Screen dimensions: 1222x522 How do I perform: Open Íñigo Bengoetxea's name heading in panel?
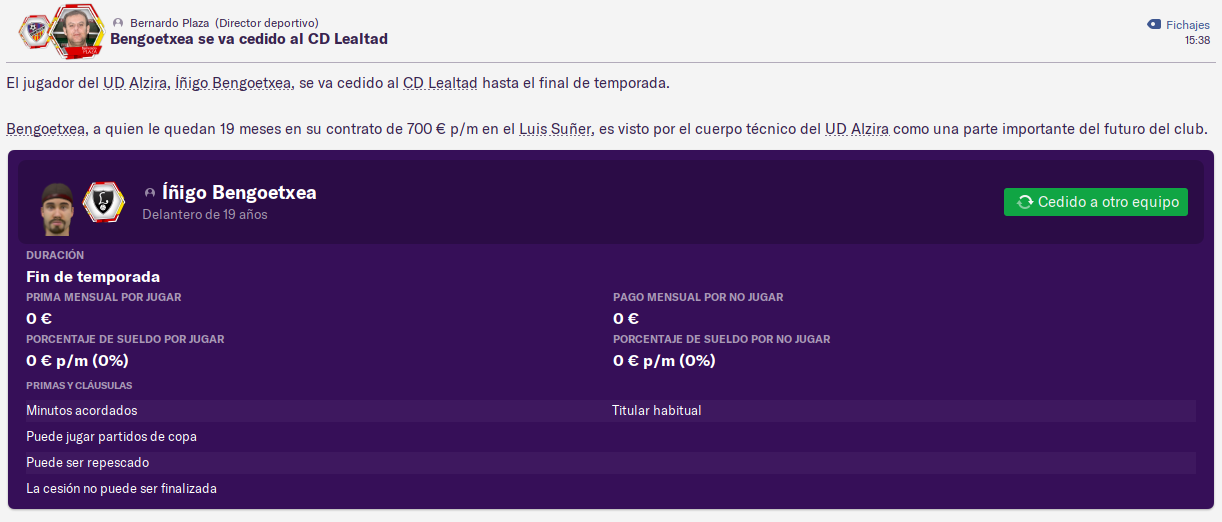pos(239,193)
